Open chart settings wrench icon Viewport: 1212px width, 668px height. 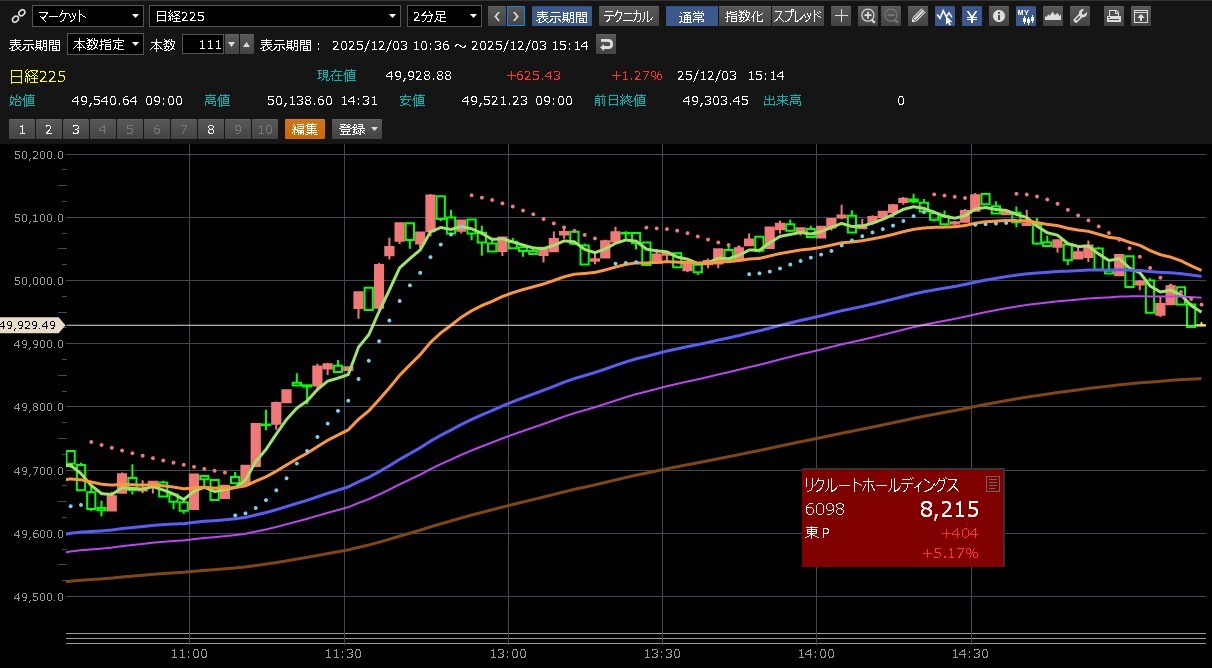(1079, 16)
